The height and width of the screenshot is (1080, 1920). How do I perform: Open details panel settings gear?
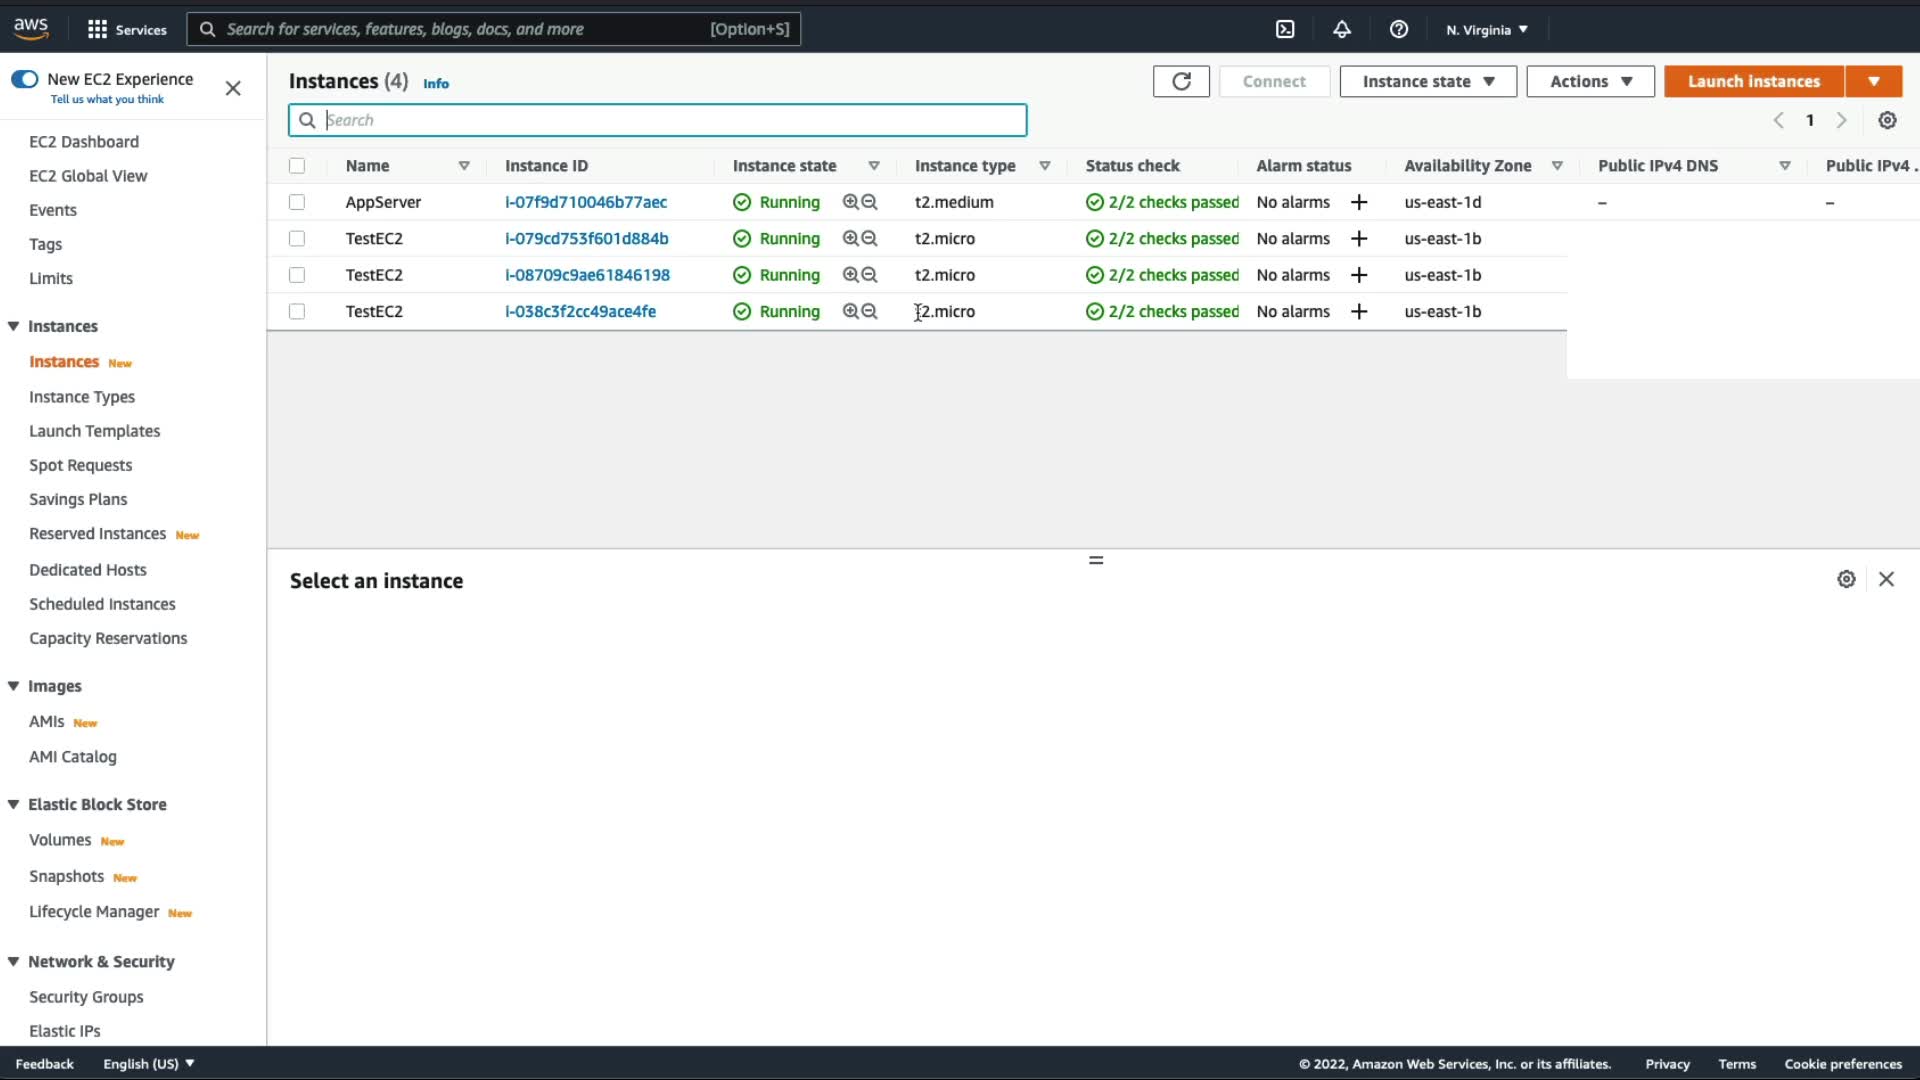(x=1846, y=579)
